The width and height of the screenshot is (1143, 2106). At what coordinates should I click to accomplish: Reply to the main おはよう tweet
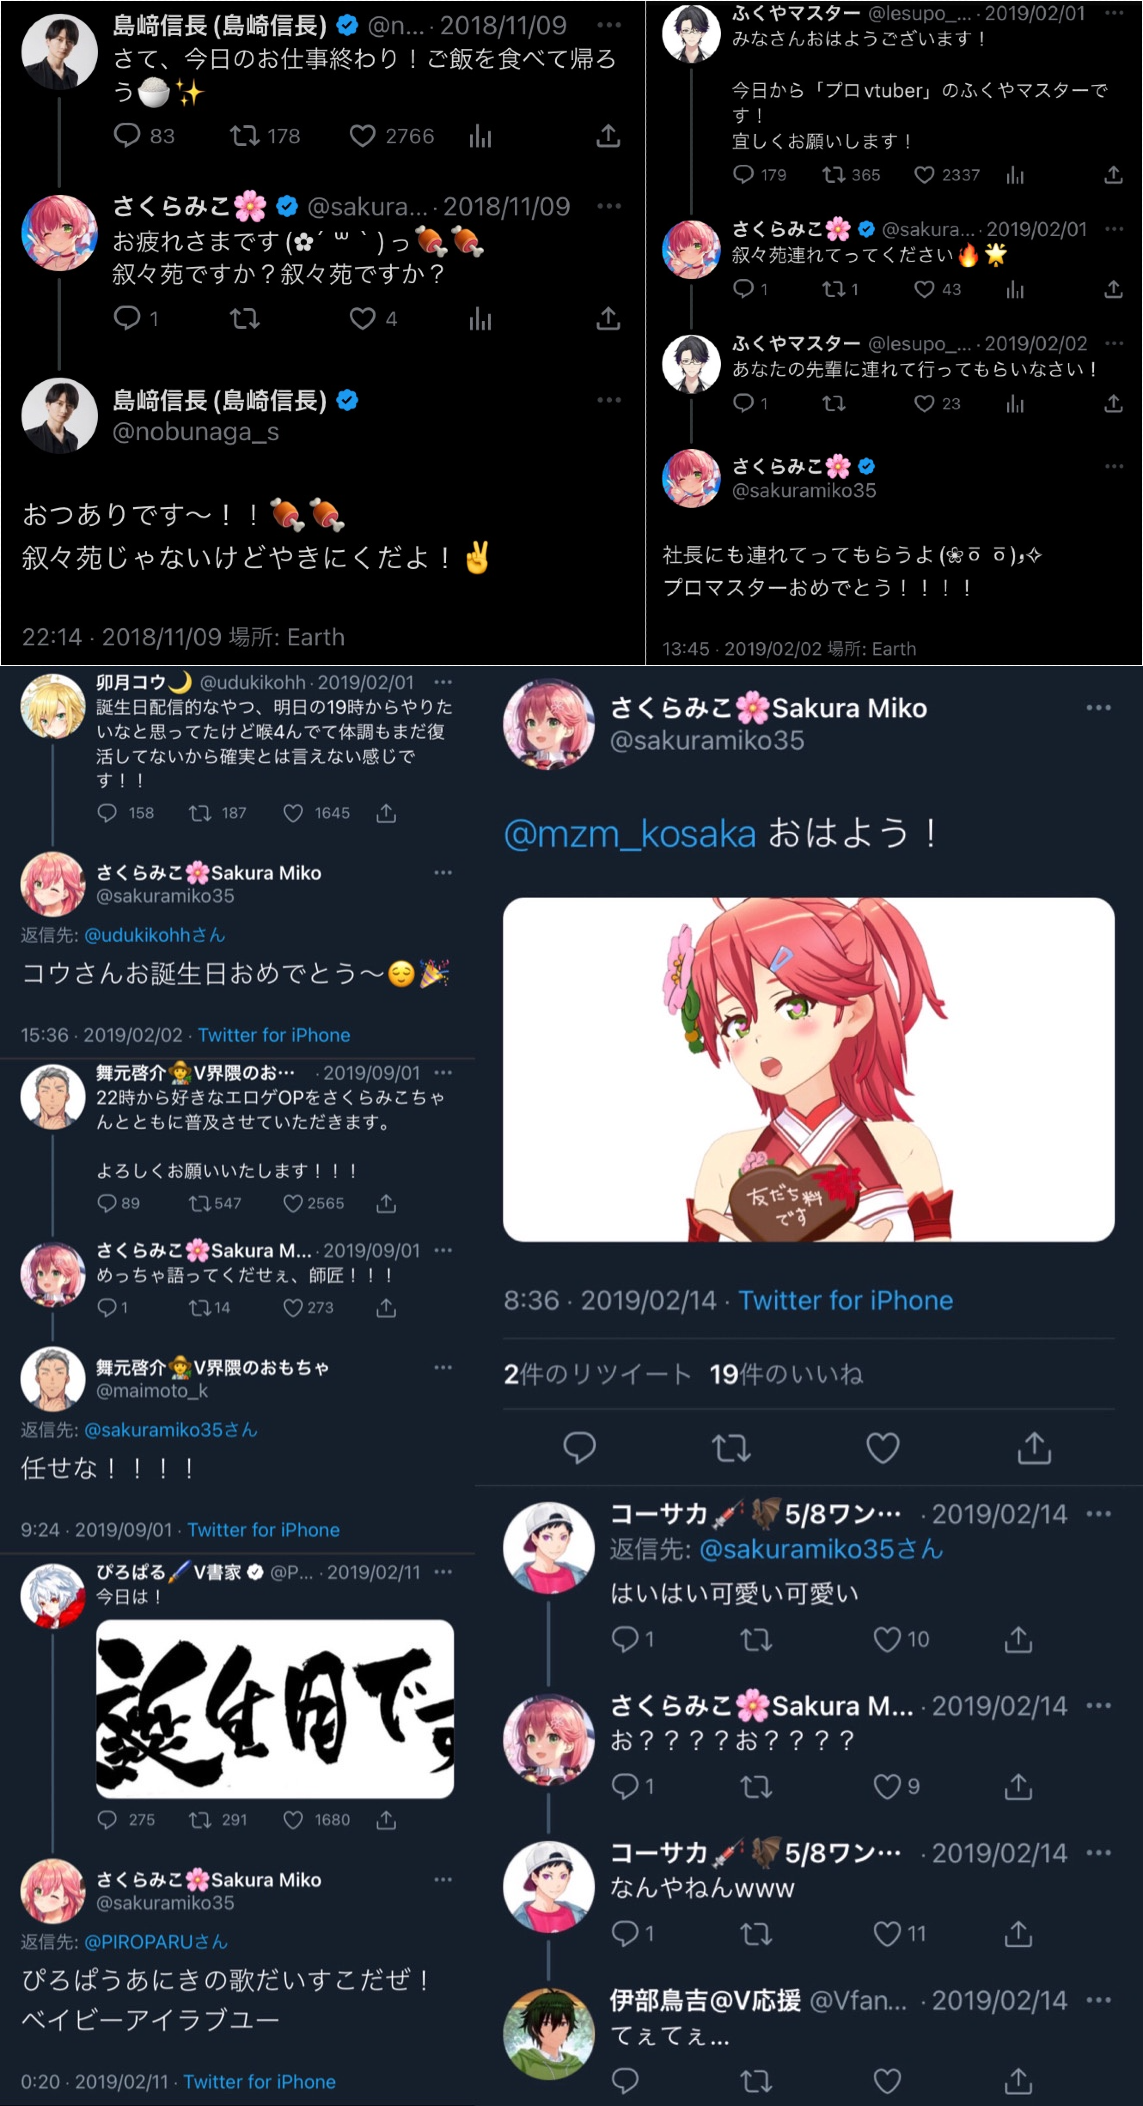579,1447
